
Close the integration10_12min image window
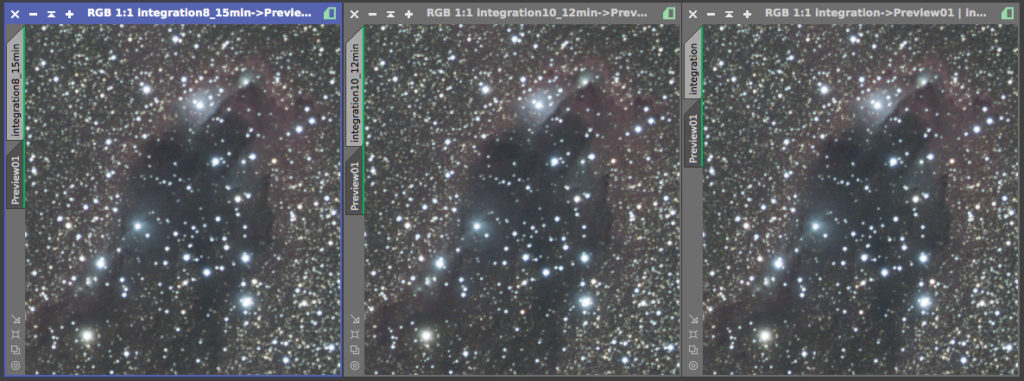tap(355, 14)
